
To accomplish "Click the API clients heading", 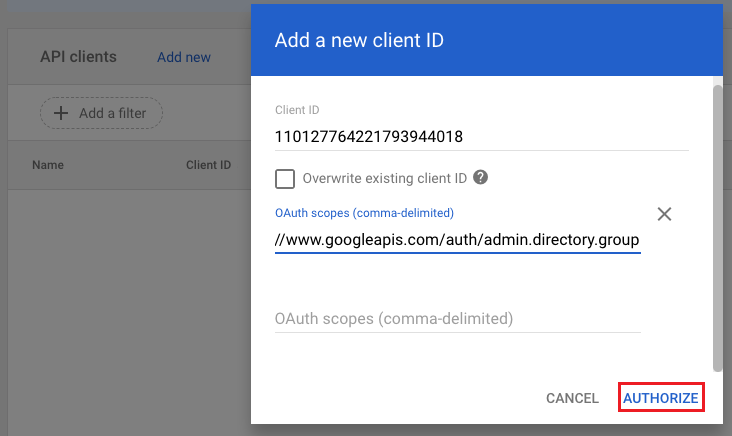I will (x=78, y=56).
